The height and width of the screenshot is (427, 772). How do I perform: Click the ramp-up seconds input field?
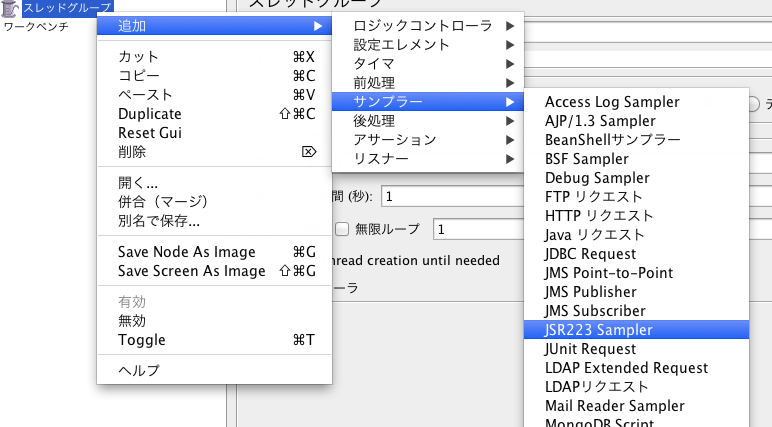[452, 197]
